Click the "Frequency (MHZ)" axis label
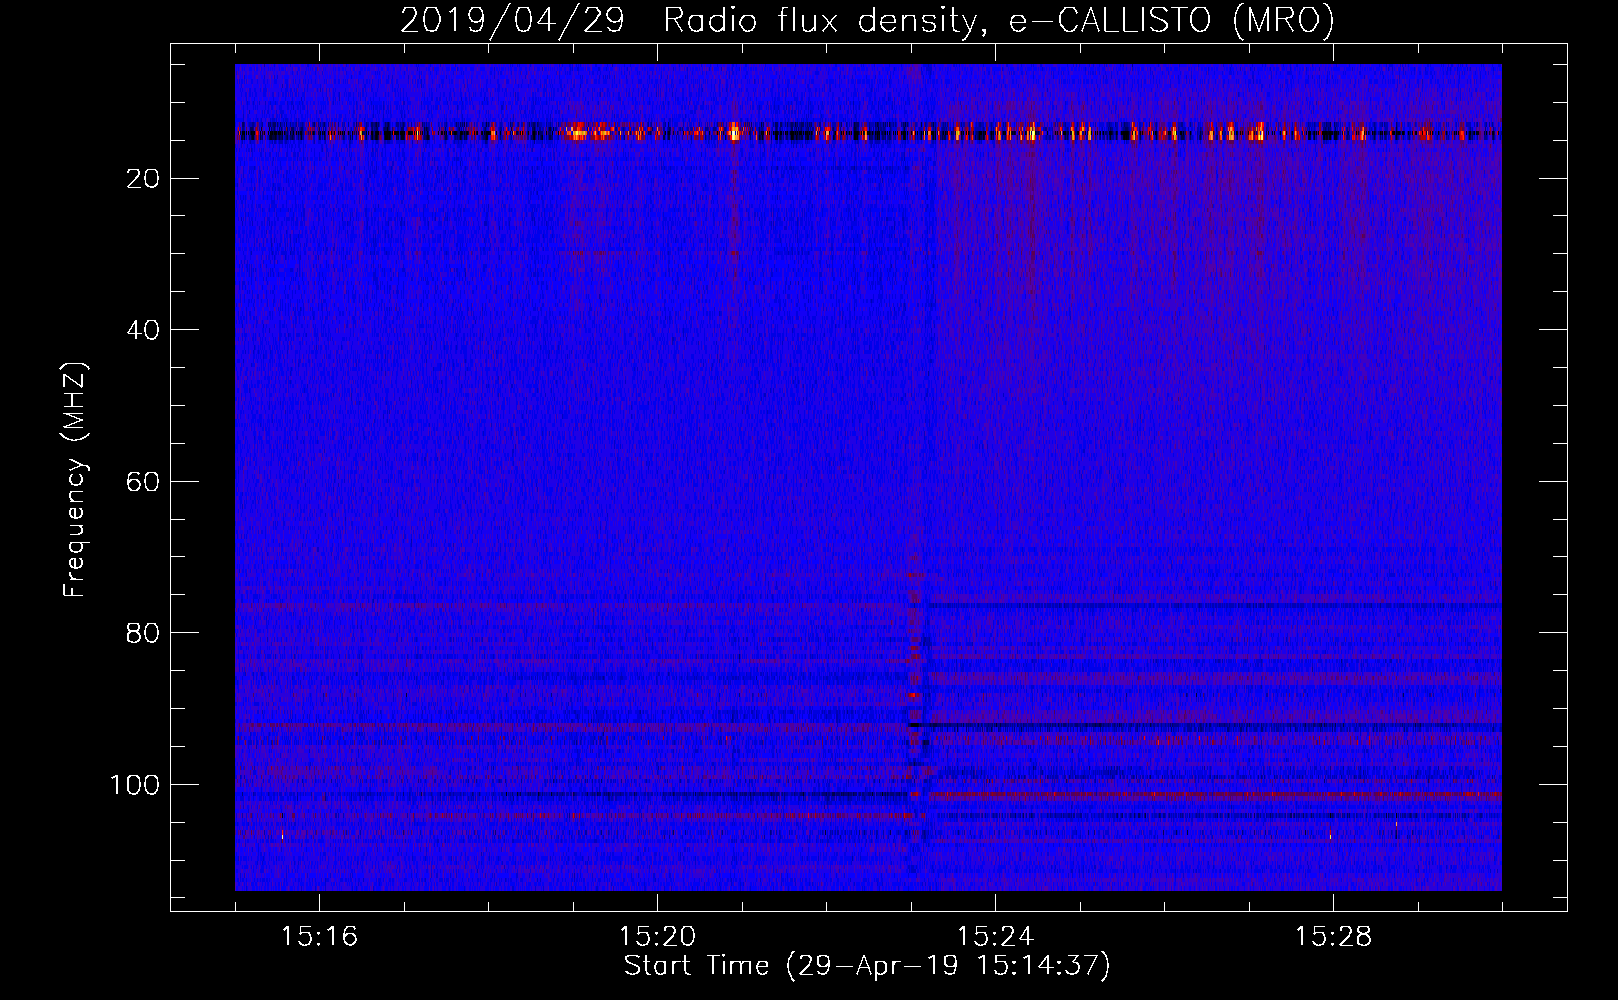1618x1000 pixels. 75,479
